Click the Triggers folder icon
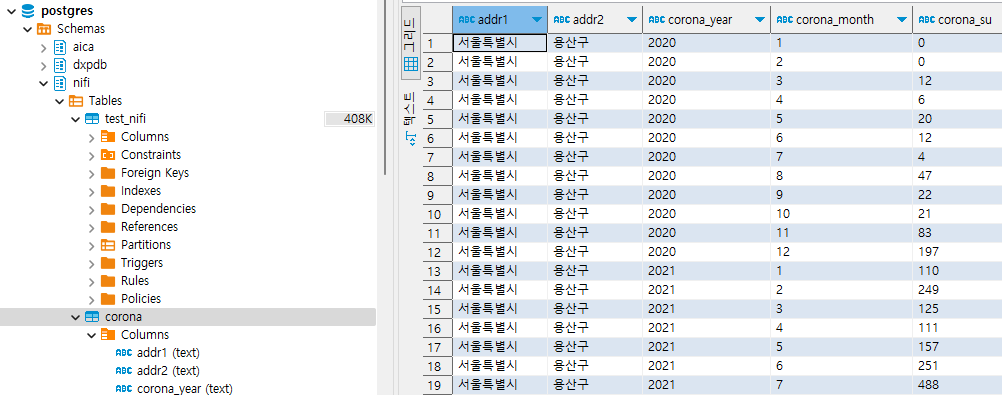The width and height of the screenshot is (1002, 395). click(108, 263)
